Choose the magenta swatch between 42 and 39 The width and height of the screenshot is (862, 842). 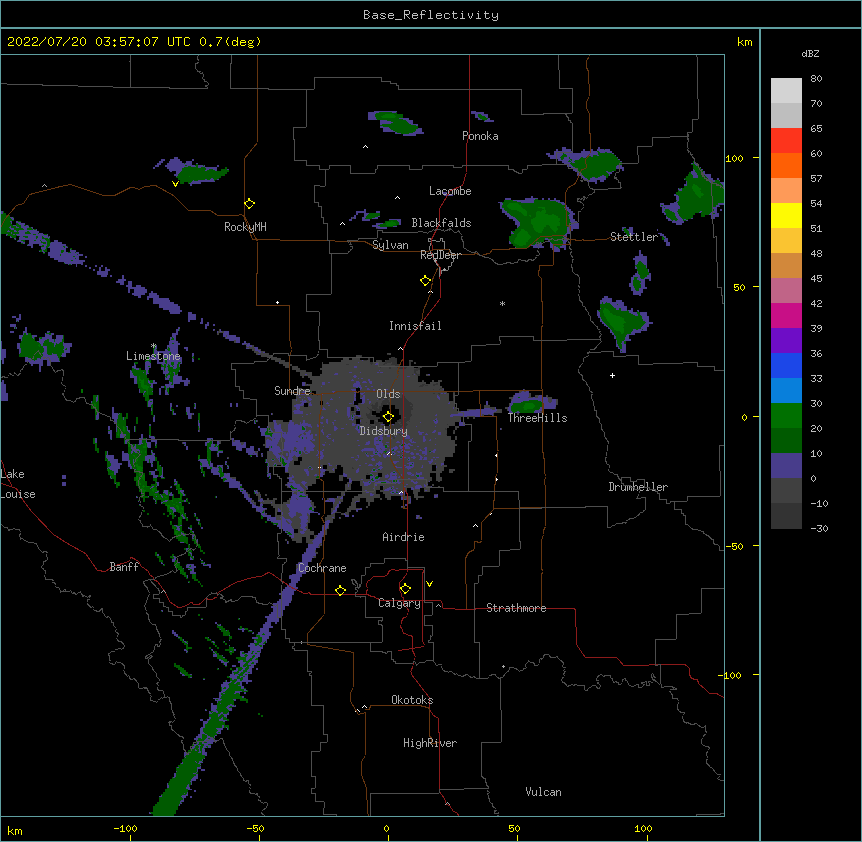coord(786,315)
